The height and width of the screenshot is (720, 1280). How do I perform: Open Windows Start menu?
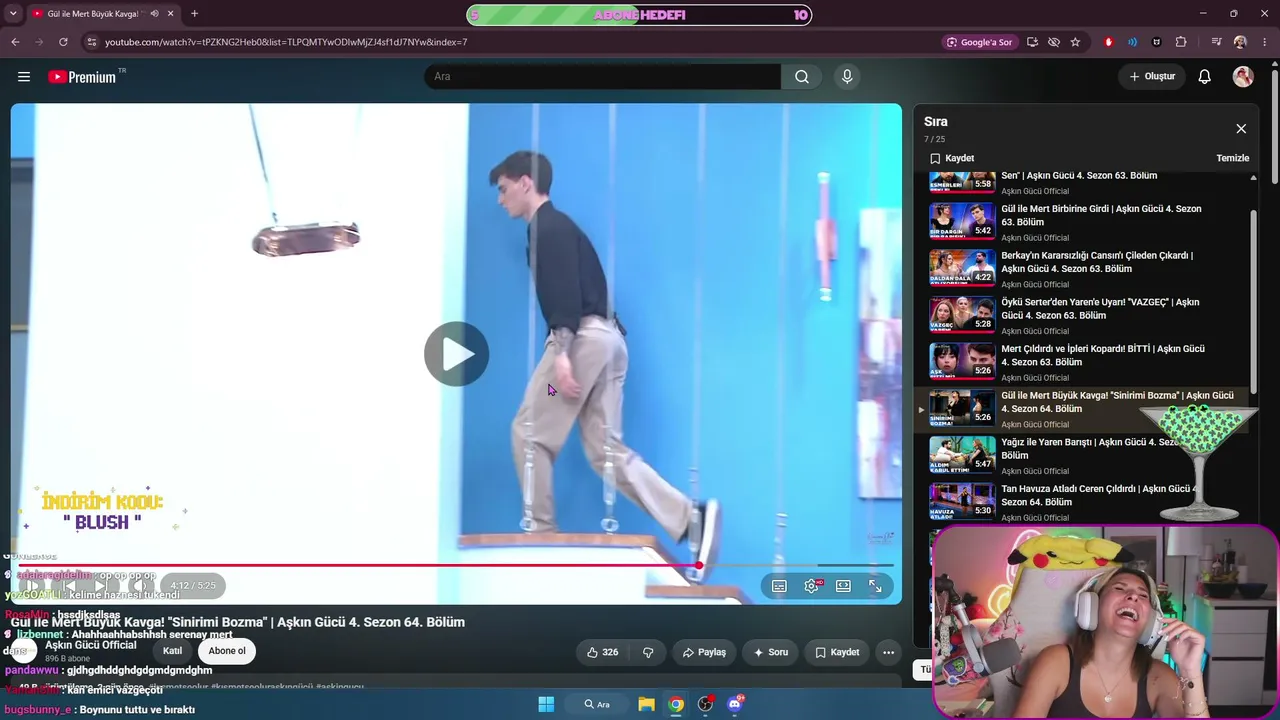pos(546,704)
